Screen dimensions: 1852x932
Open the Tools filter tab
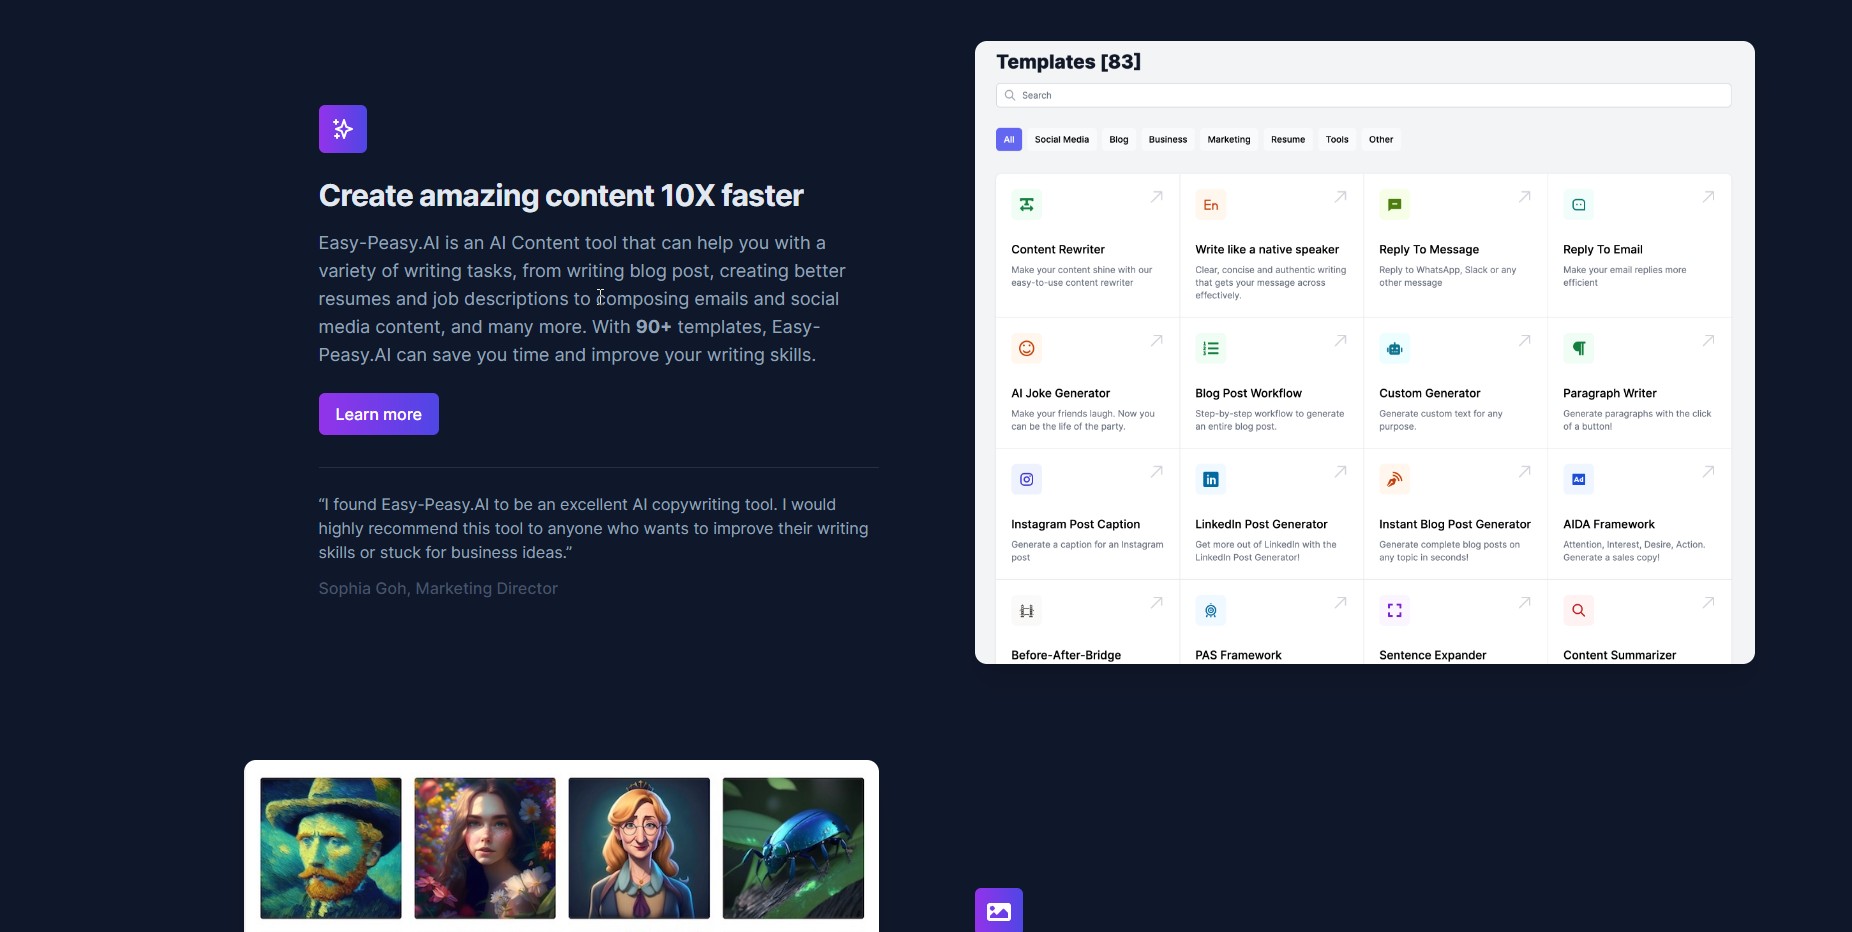click(x=1337, y=140)
